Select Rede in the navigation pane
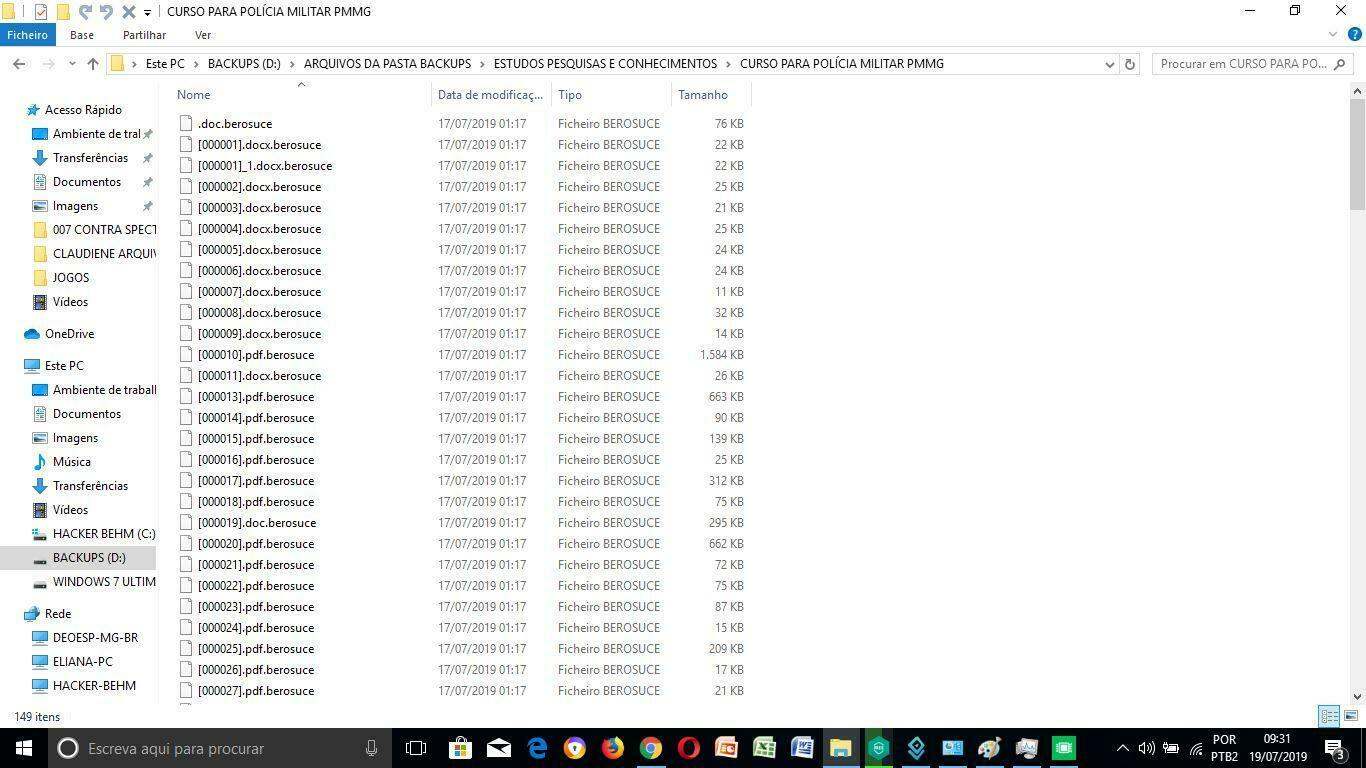 (x=58, y=614)
